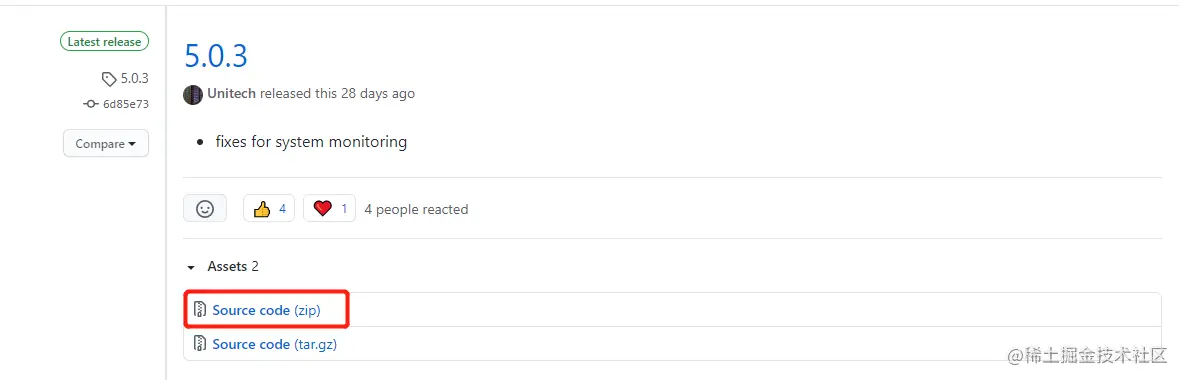1182x380 pixels.
Task: Open the 6d85e73 commit hash link
Action: [x=126, y=104]
